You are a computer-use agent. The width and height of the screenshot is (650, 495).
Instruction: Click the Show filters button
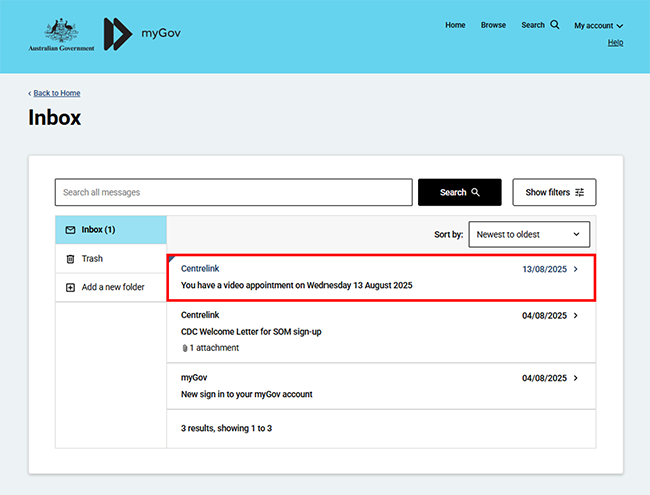[x=554, y=192]
